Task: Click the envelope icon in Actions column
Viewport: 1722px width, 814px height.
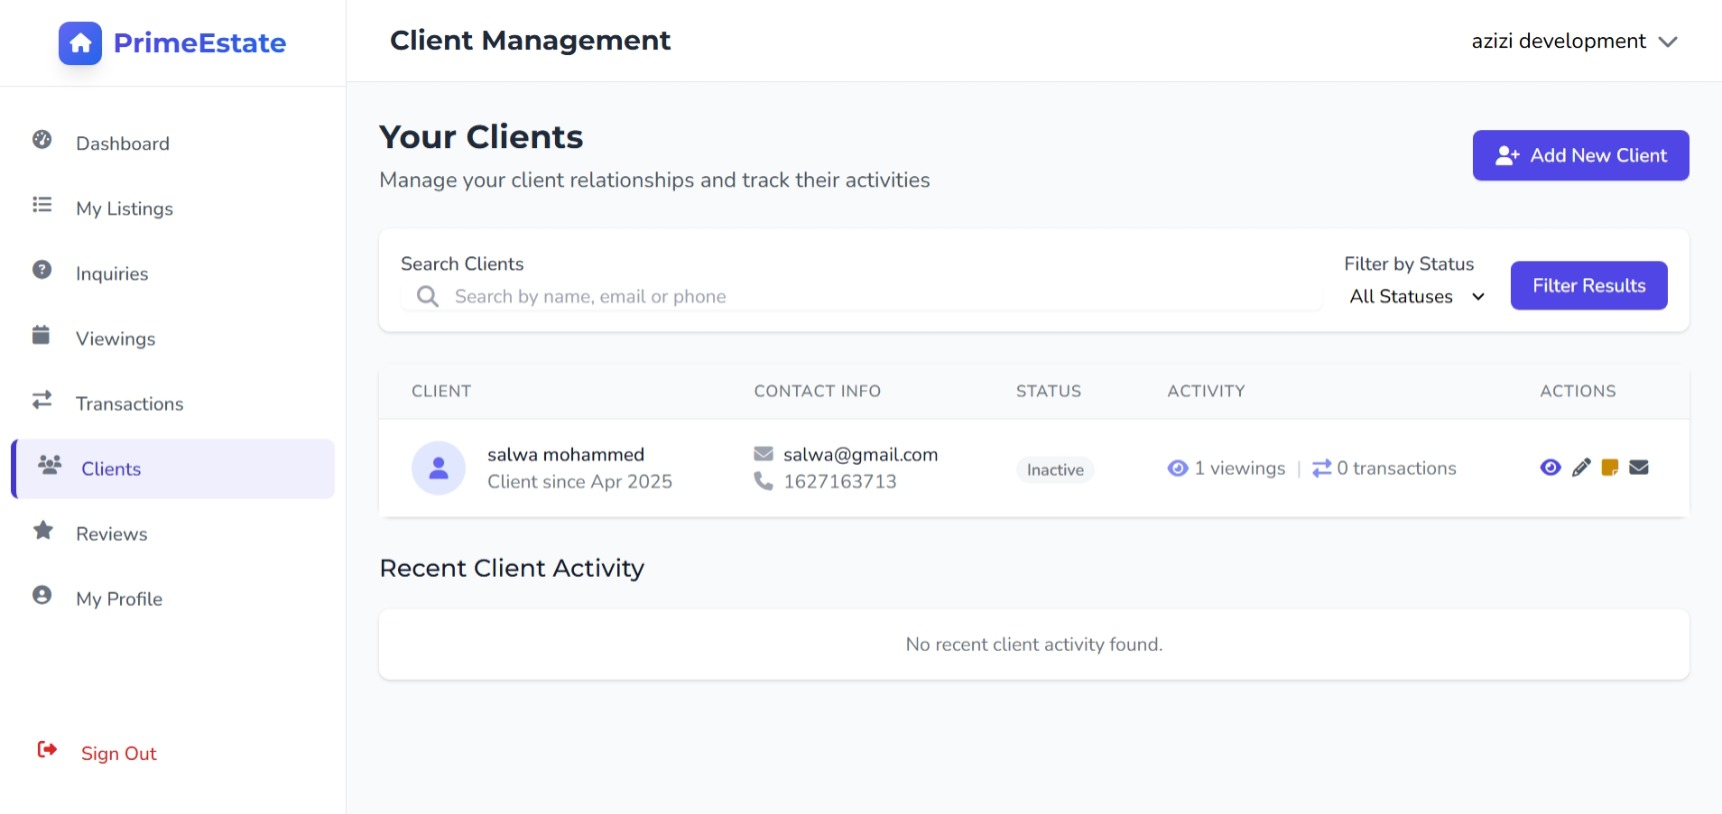Action: [1639, 468]
